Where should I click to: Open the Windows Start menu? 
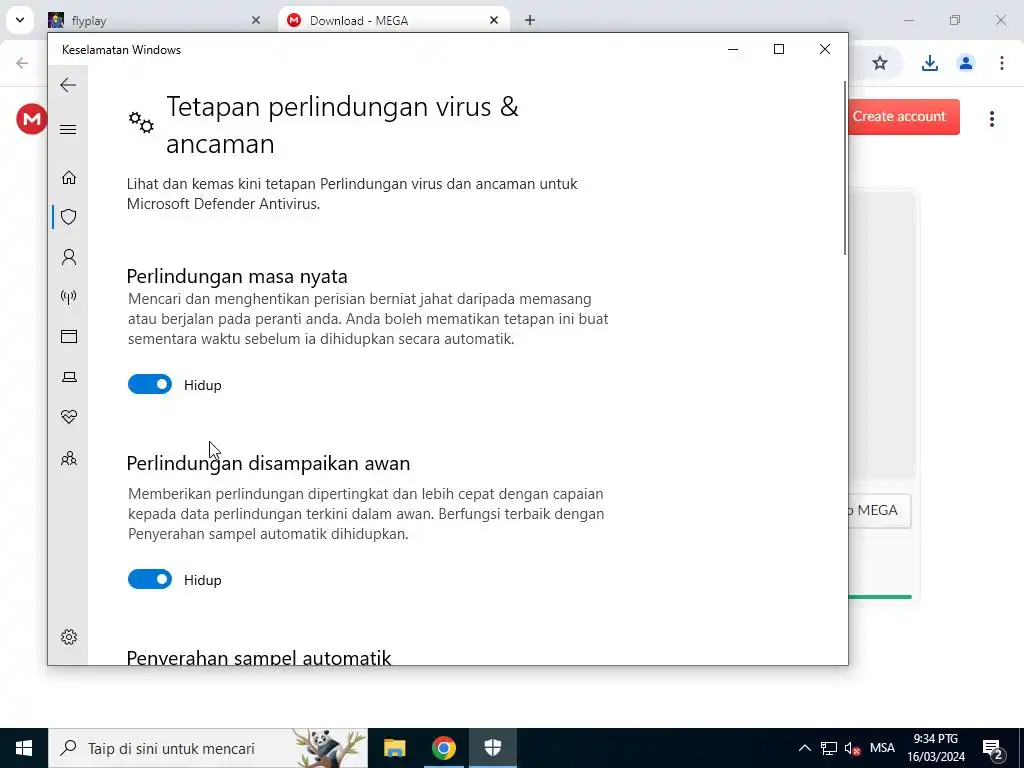[x=24, y=748]
